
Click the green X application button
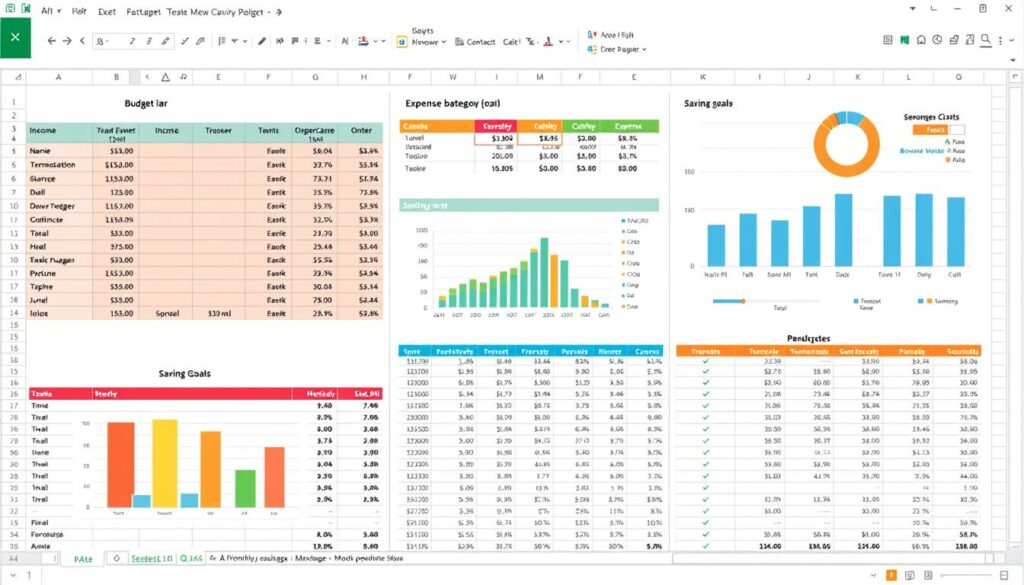(x=15, y=37)
